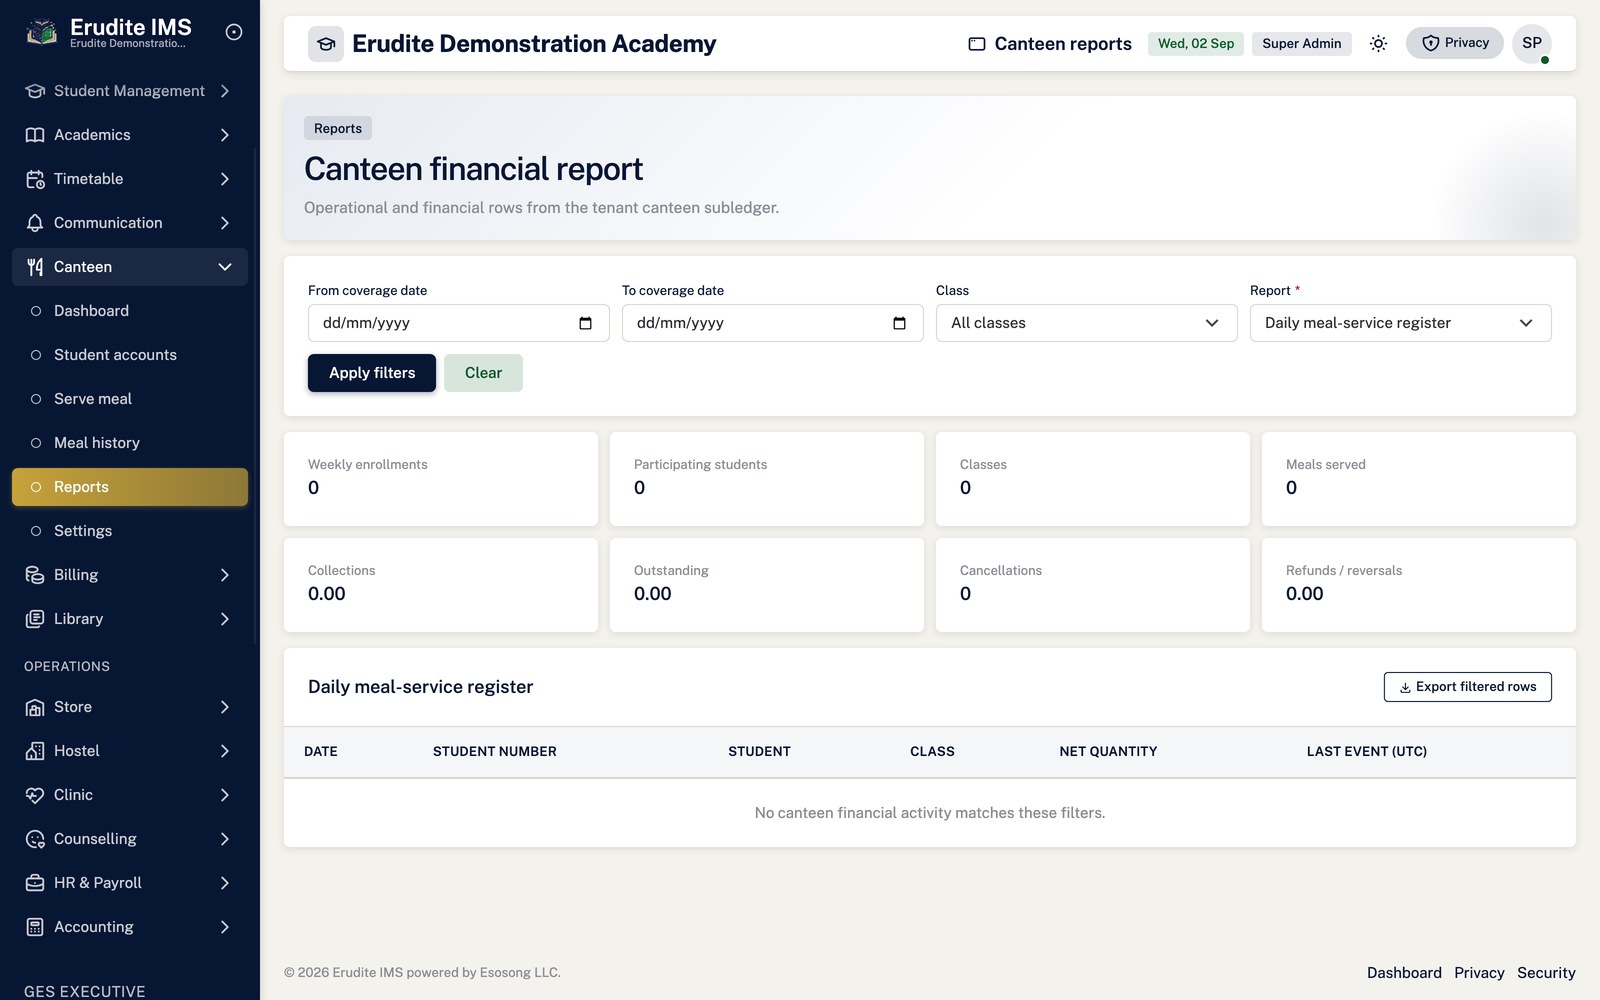Click the academy graduation cap header icon
The width and height of the screenshot is (1600, 1000).
point(326,44)
